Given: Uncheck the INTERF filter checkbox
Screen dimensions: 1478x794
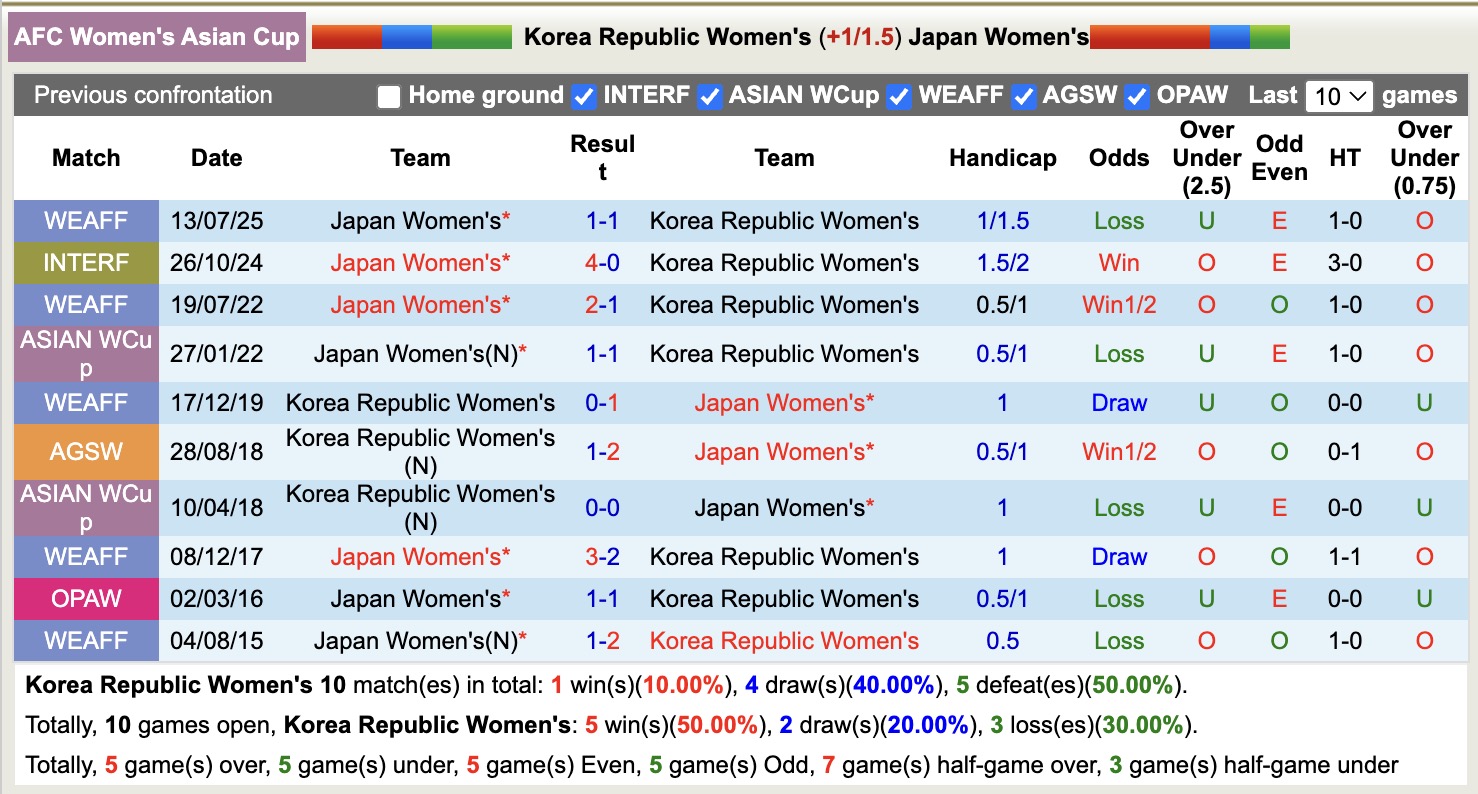Looking at the screenshot, I should click(584, 97).
